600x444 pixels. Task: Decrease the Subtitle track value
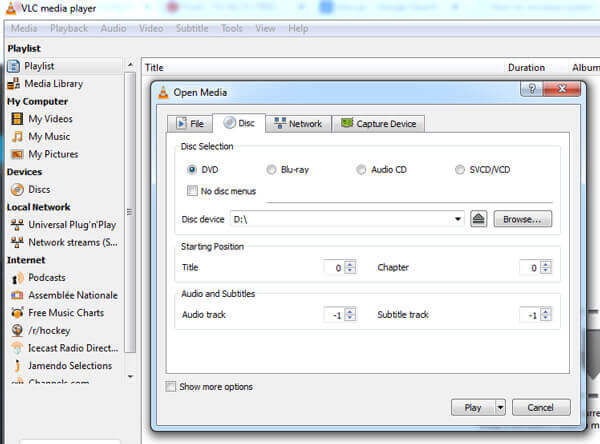coord(546,318)
